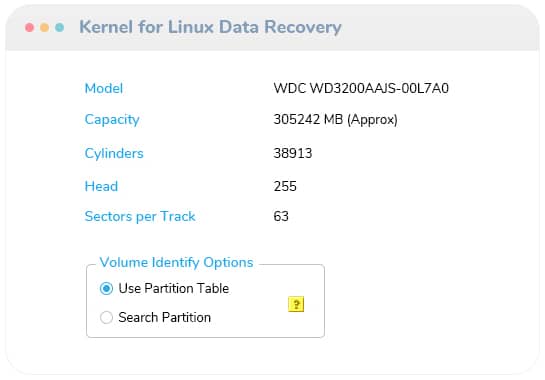Click the teal window dot

(59, 27)
